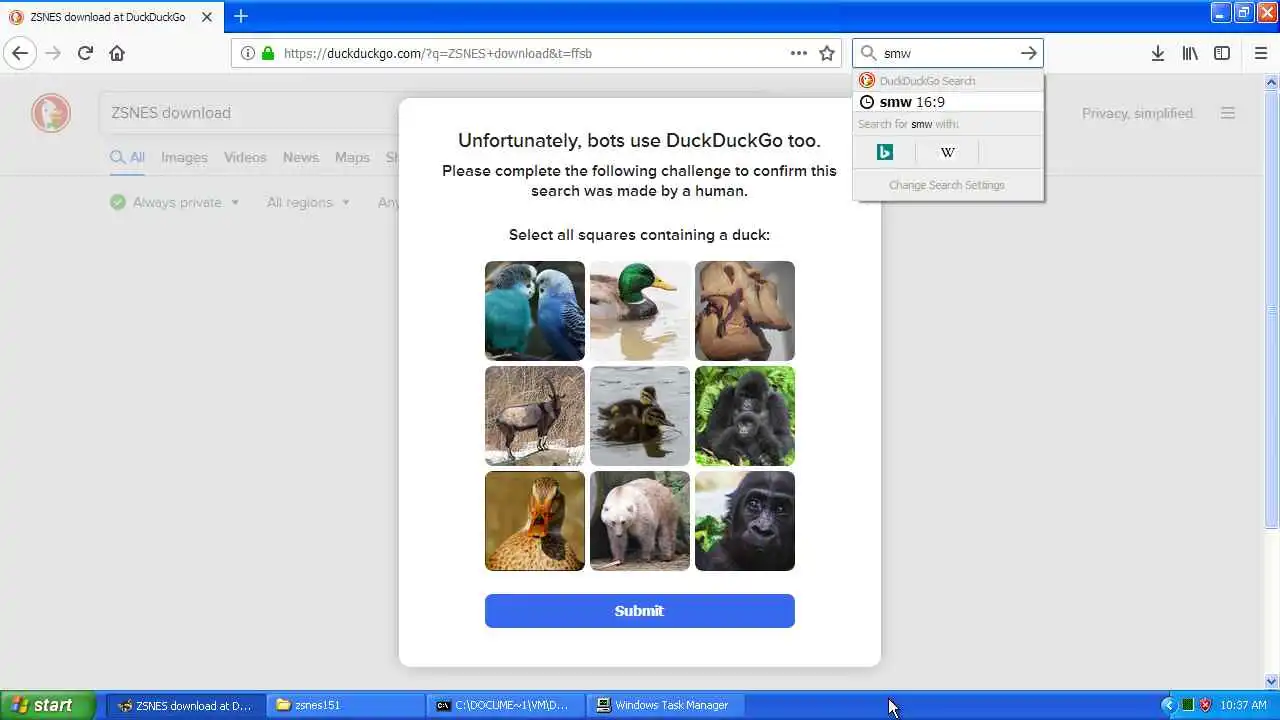This screenshot has height=720, width=1280.
Task: Open page actions three-dot menu
Action: 798,53
